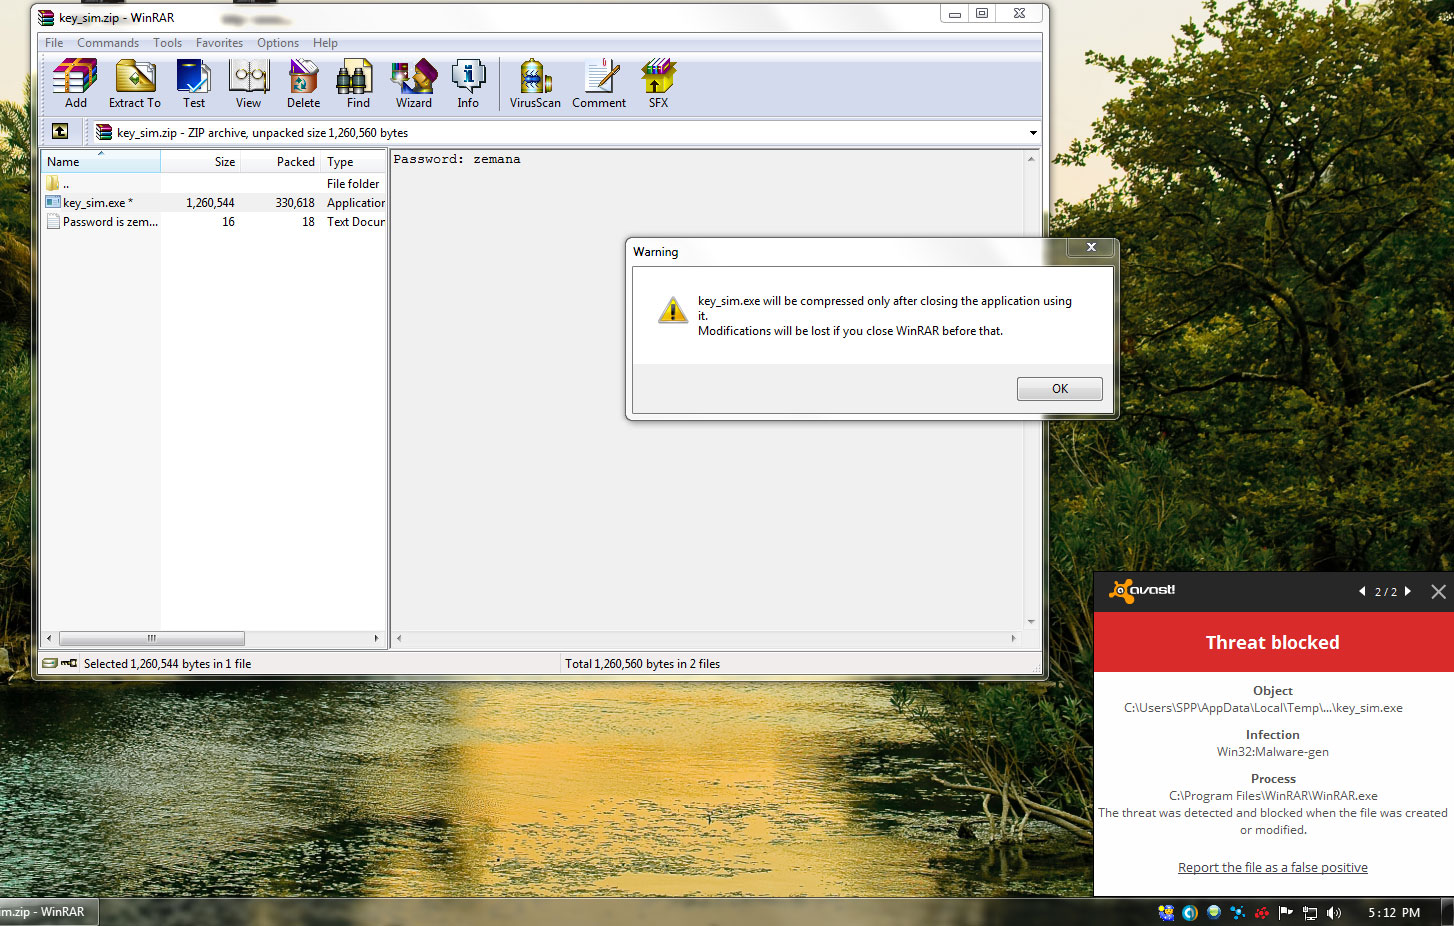The height and width of the screenshot is (926, 1454).
Task: Click file list scroll right arrow
Action: coord(377,638)
